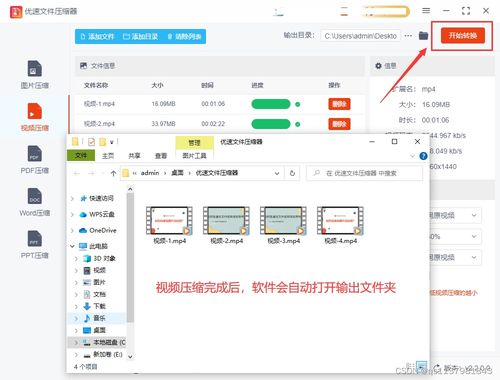Click the app logo of 优速文件压缩器
This screenshot has width=500, height=380.
click(16, 12)
